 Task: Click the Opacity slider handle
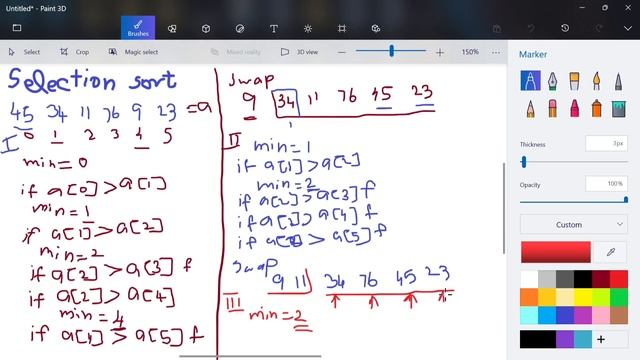click(x=625, y=200)
